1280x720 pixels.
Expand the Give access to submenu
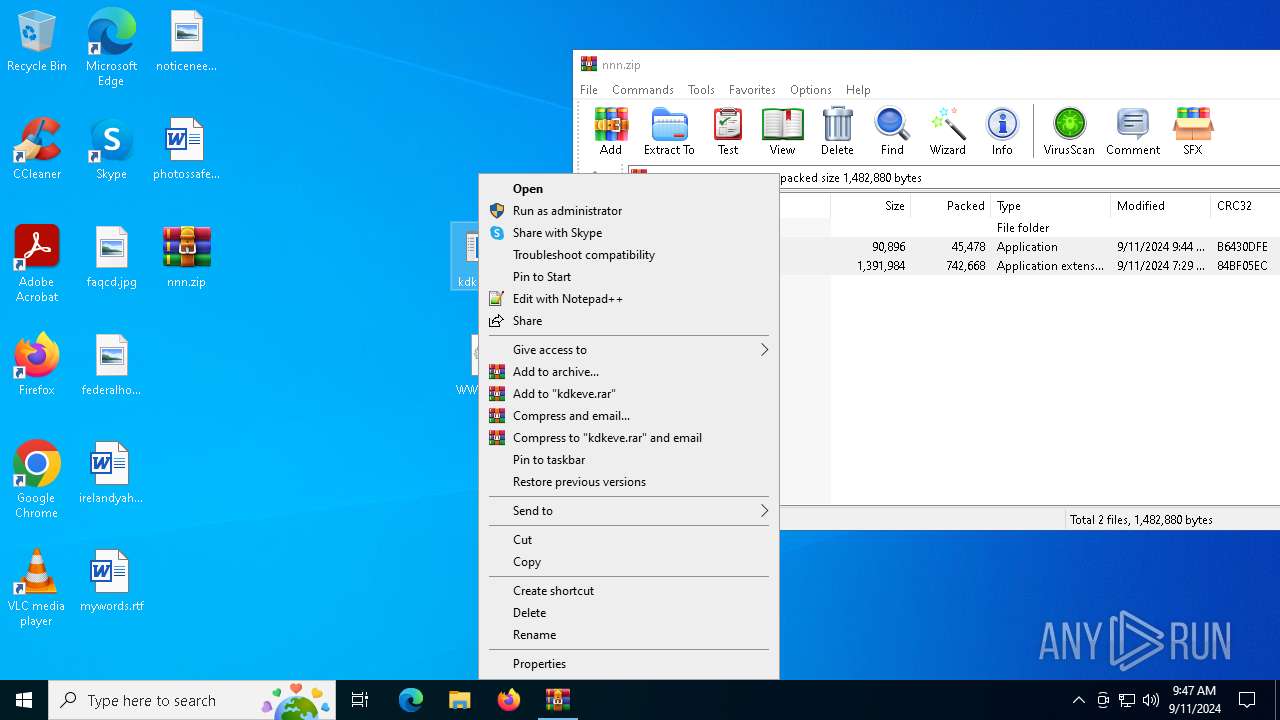[629, 350]
